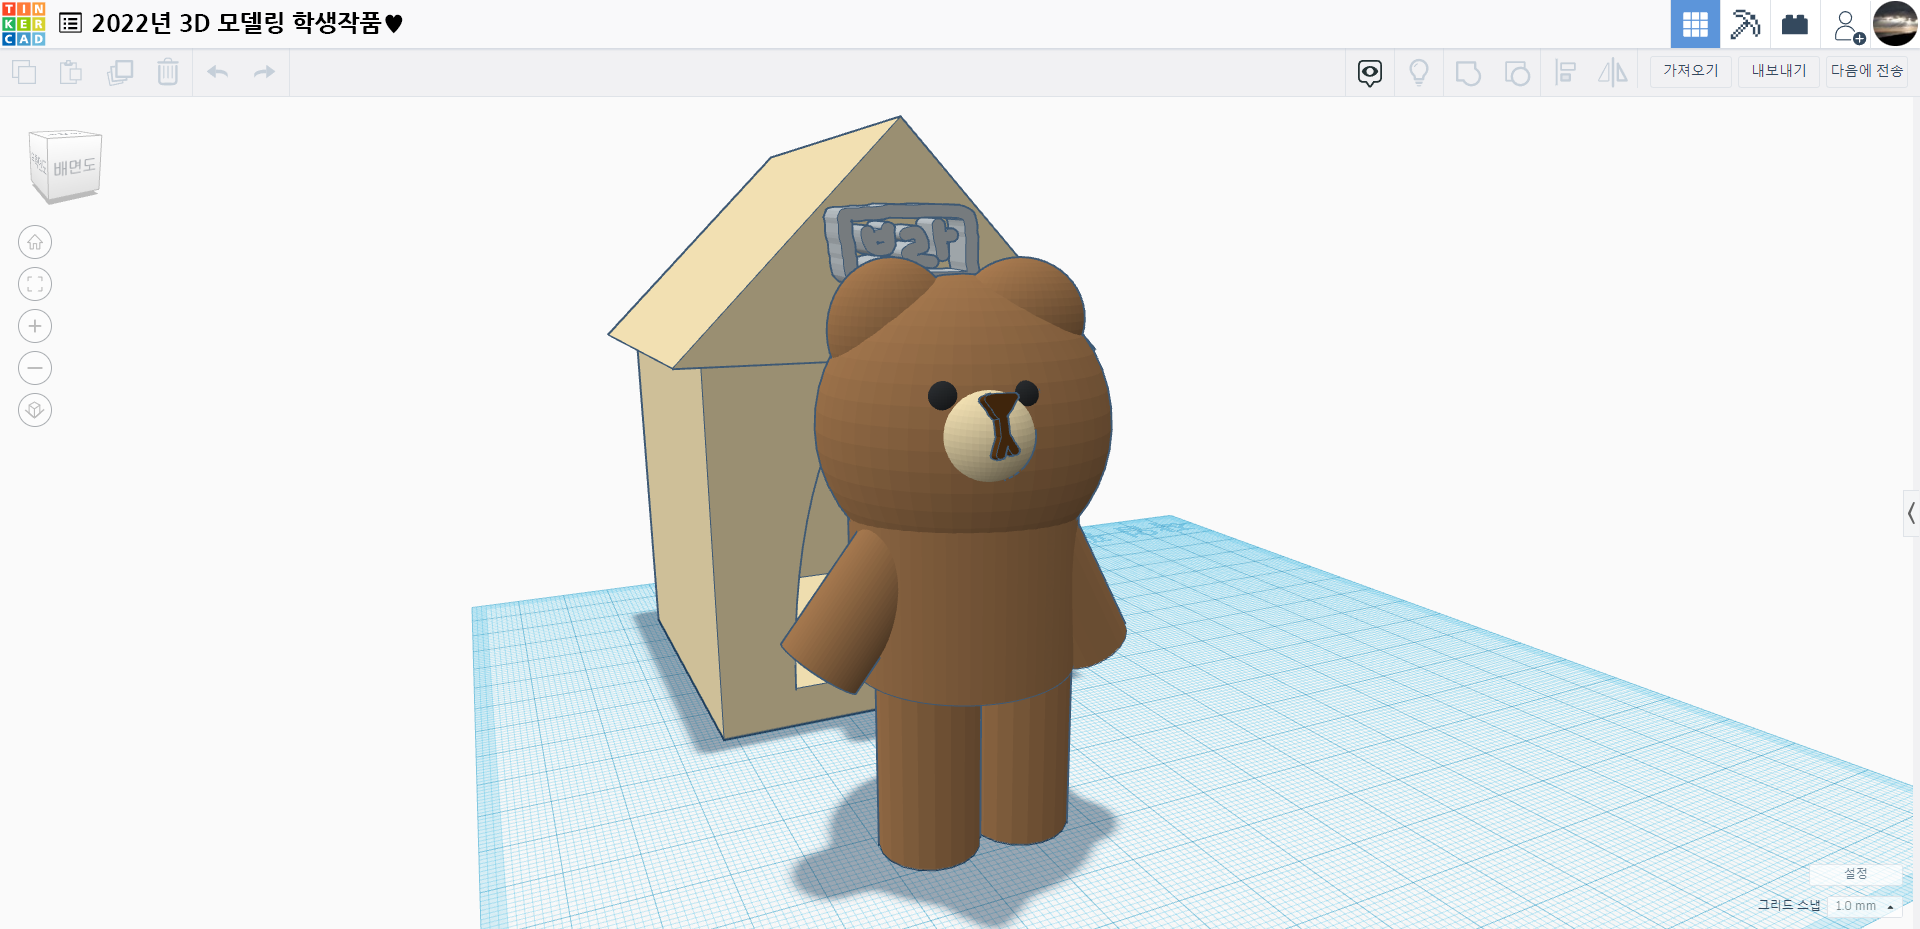
Task: Open the user profile avatar
Action: (x=1895, y=24)
